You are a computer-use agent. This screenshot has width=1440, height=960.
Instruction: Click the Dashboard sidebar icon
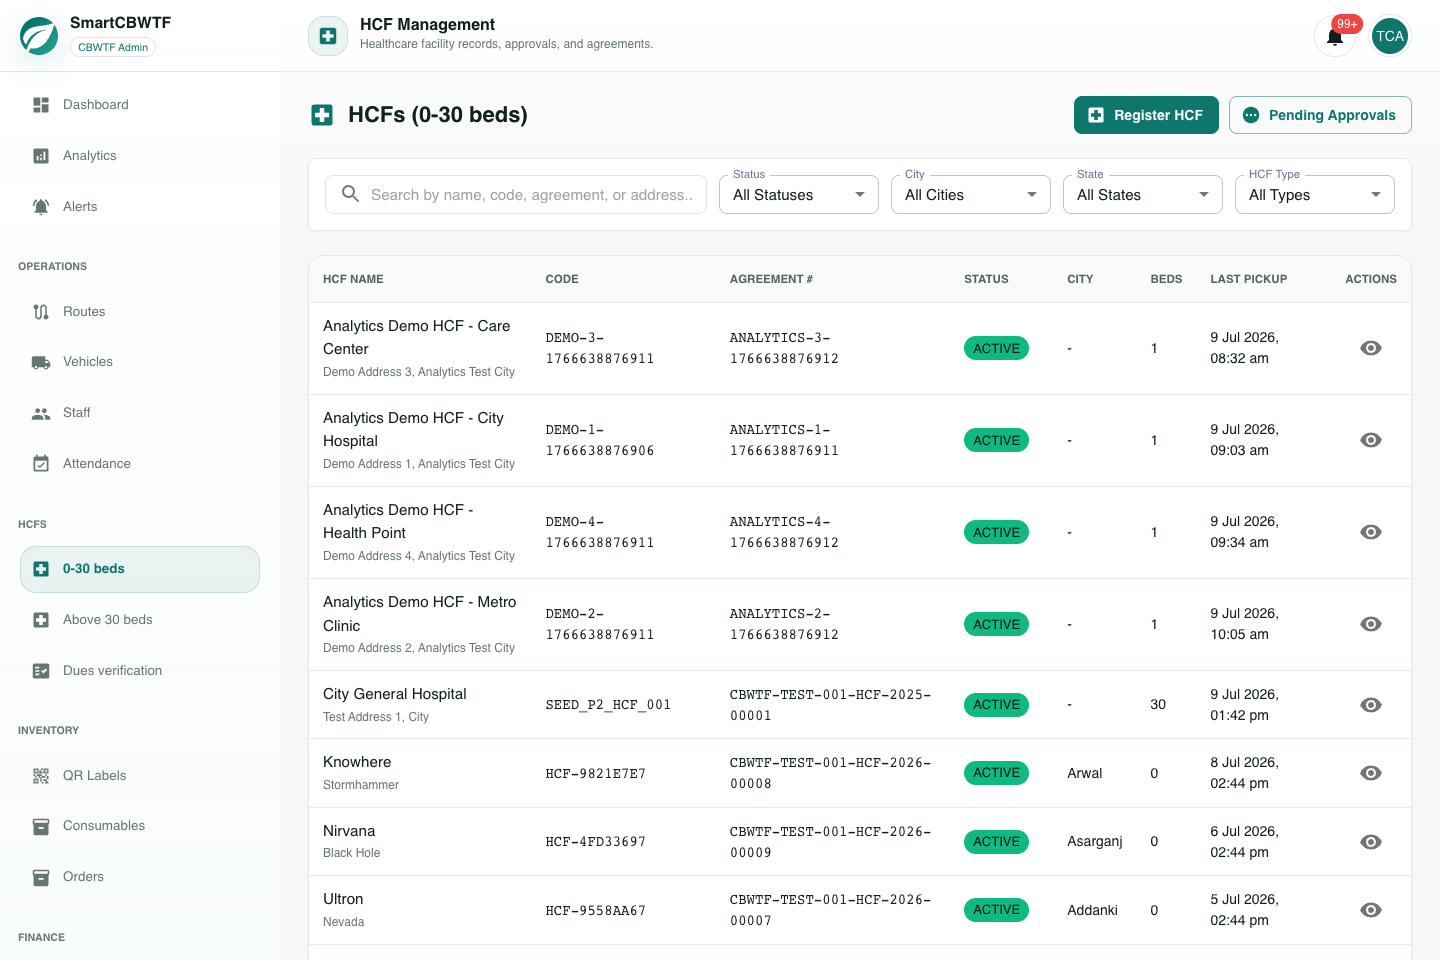pos(41,105)
